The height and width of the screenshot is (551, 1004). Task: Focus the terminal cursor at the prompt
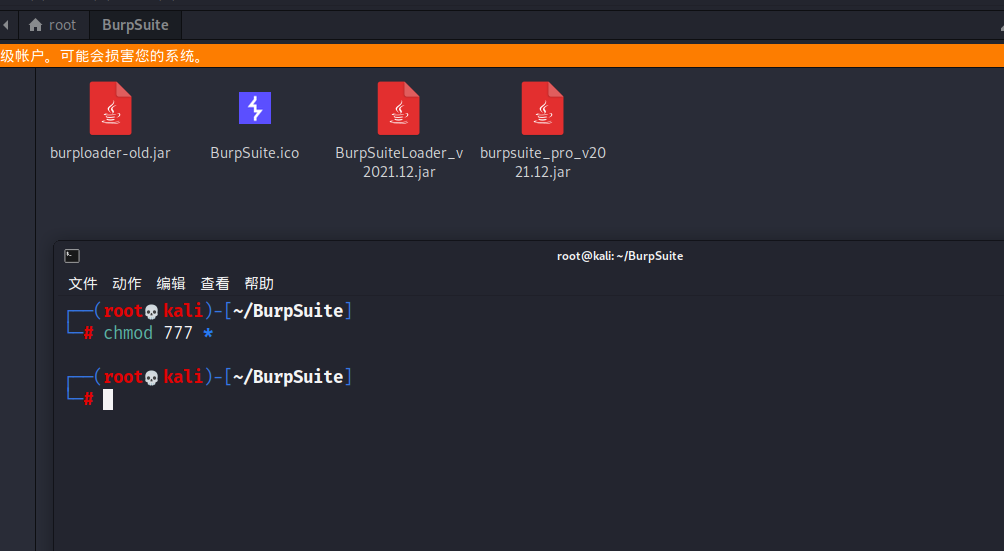click(108, 400)
